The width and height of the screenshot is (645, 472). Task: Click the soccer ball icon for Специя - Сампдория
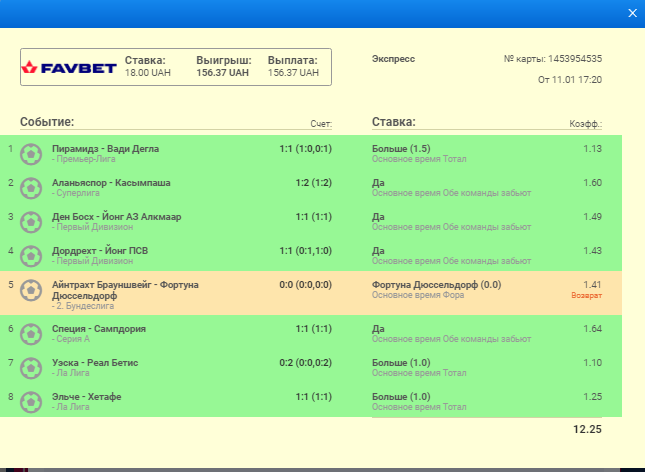click(x=32, y=333)
